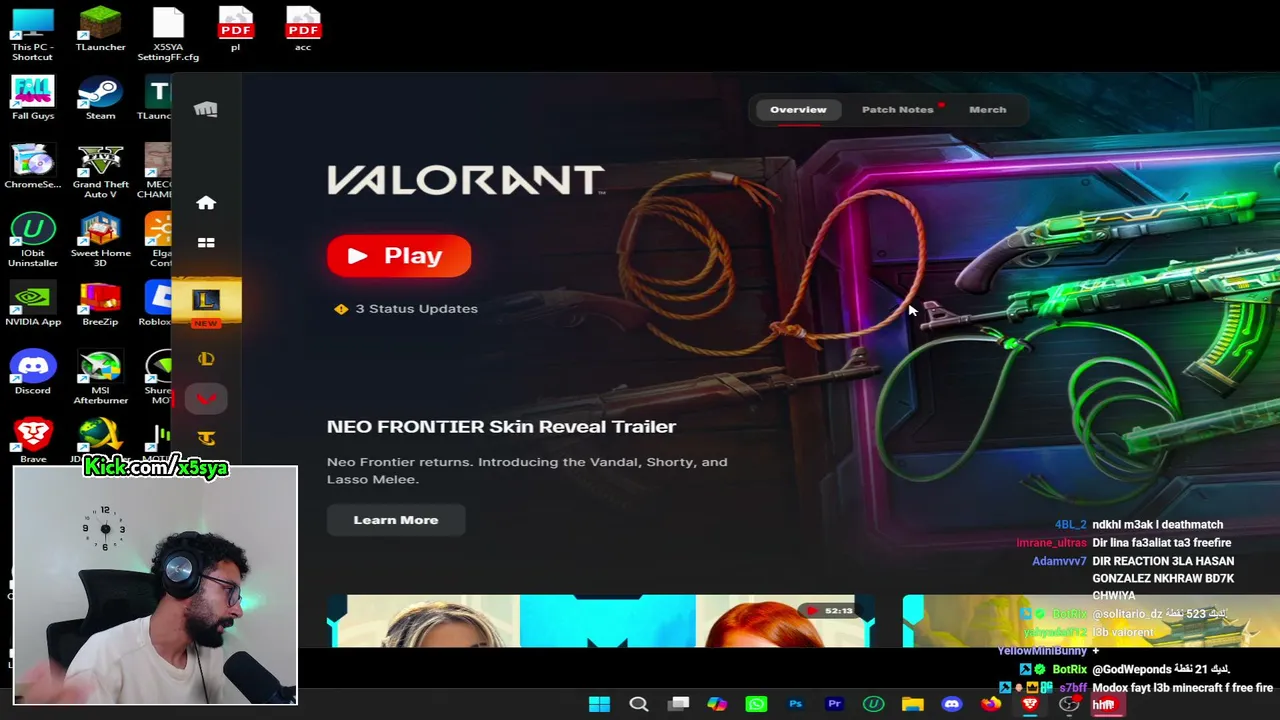Screen dimensions: 1280x720
Task: Open the Windows Start menu
Action: pos(599,704)
